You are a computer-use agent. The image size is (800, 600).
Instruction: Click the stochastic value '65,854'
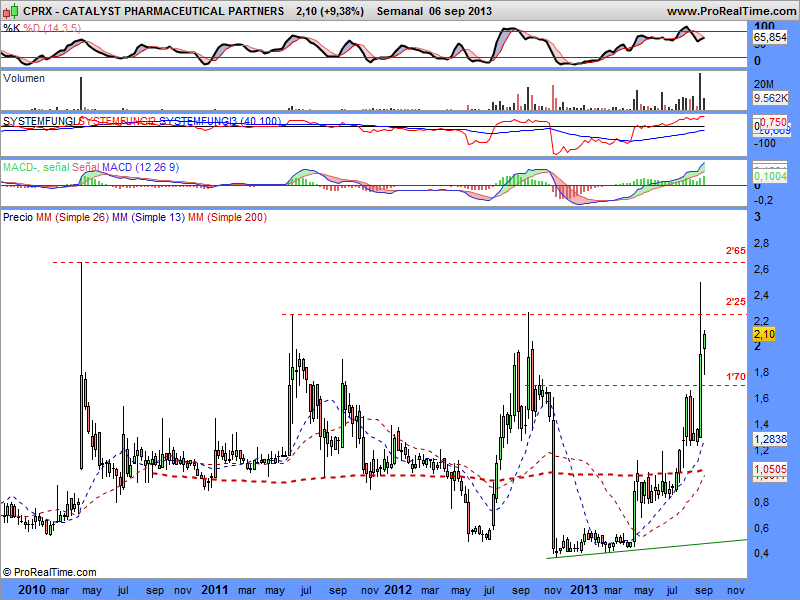click(x=770, y=37)
